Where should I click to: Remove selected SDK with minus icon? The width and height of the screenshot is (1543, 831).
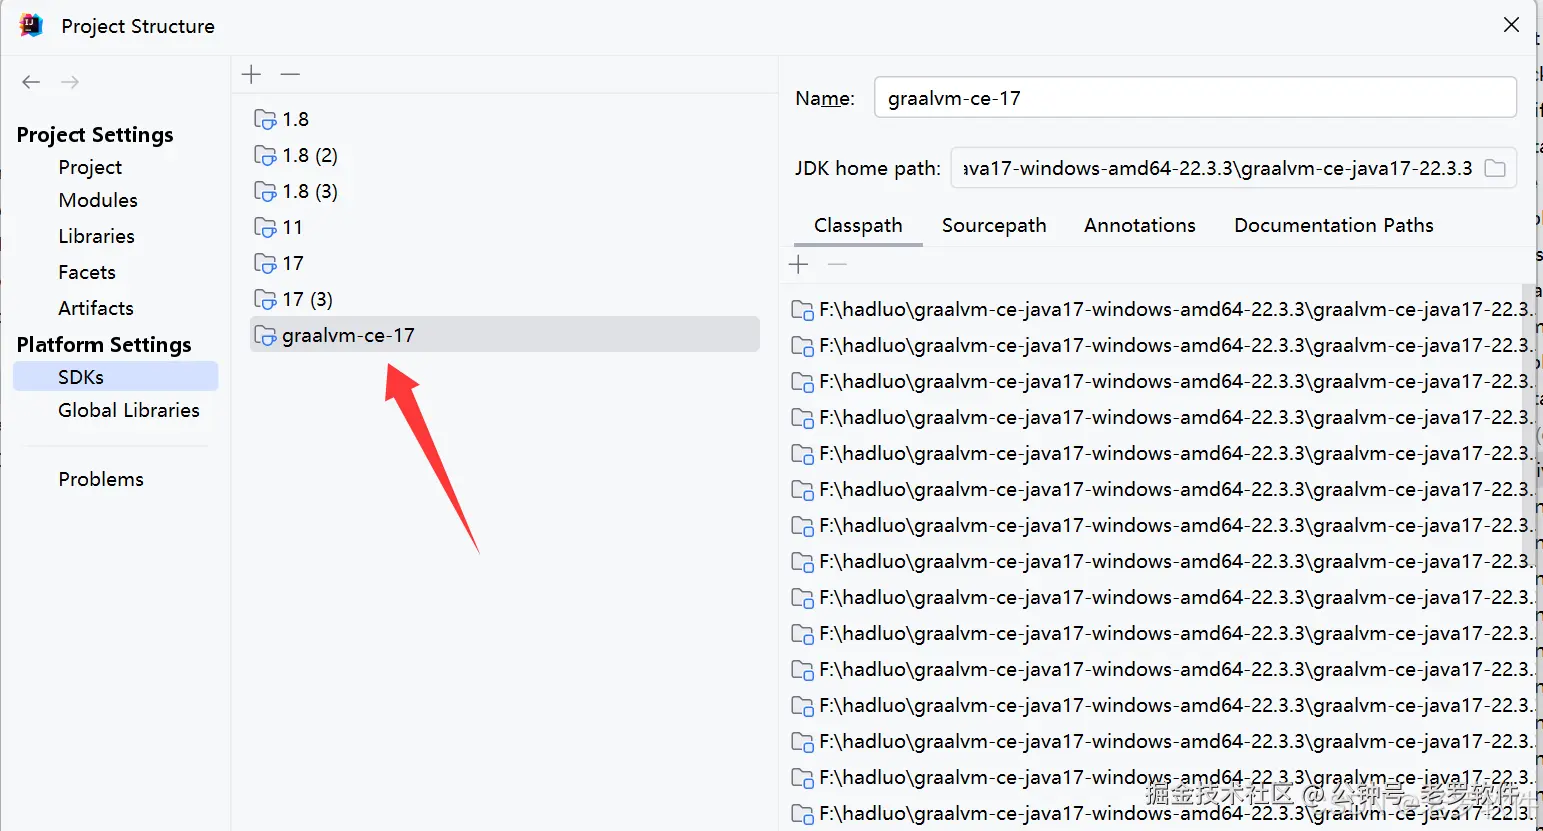(290, 74)
